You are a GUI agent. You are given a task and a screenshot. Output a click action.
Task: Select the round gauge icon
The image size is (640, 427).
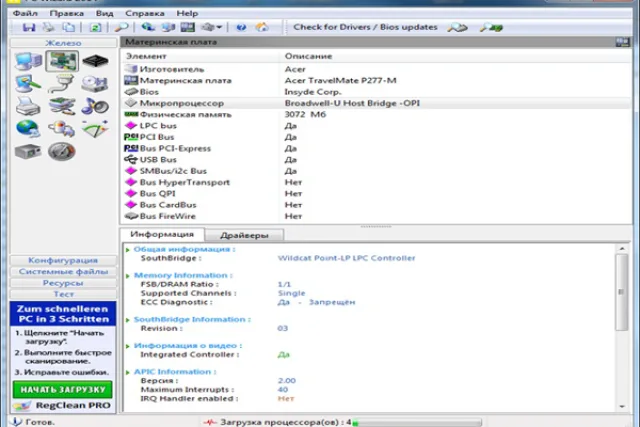pos(62,151)
